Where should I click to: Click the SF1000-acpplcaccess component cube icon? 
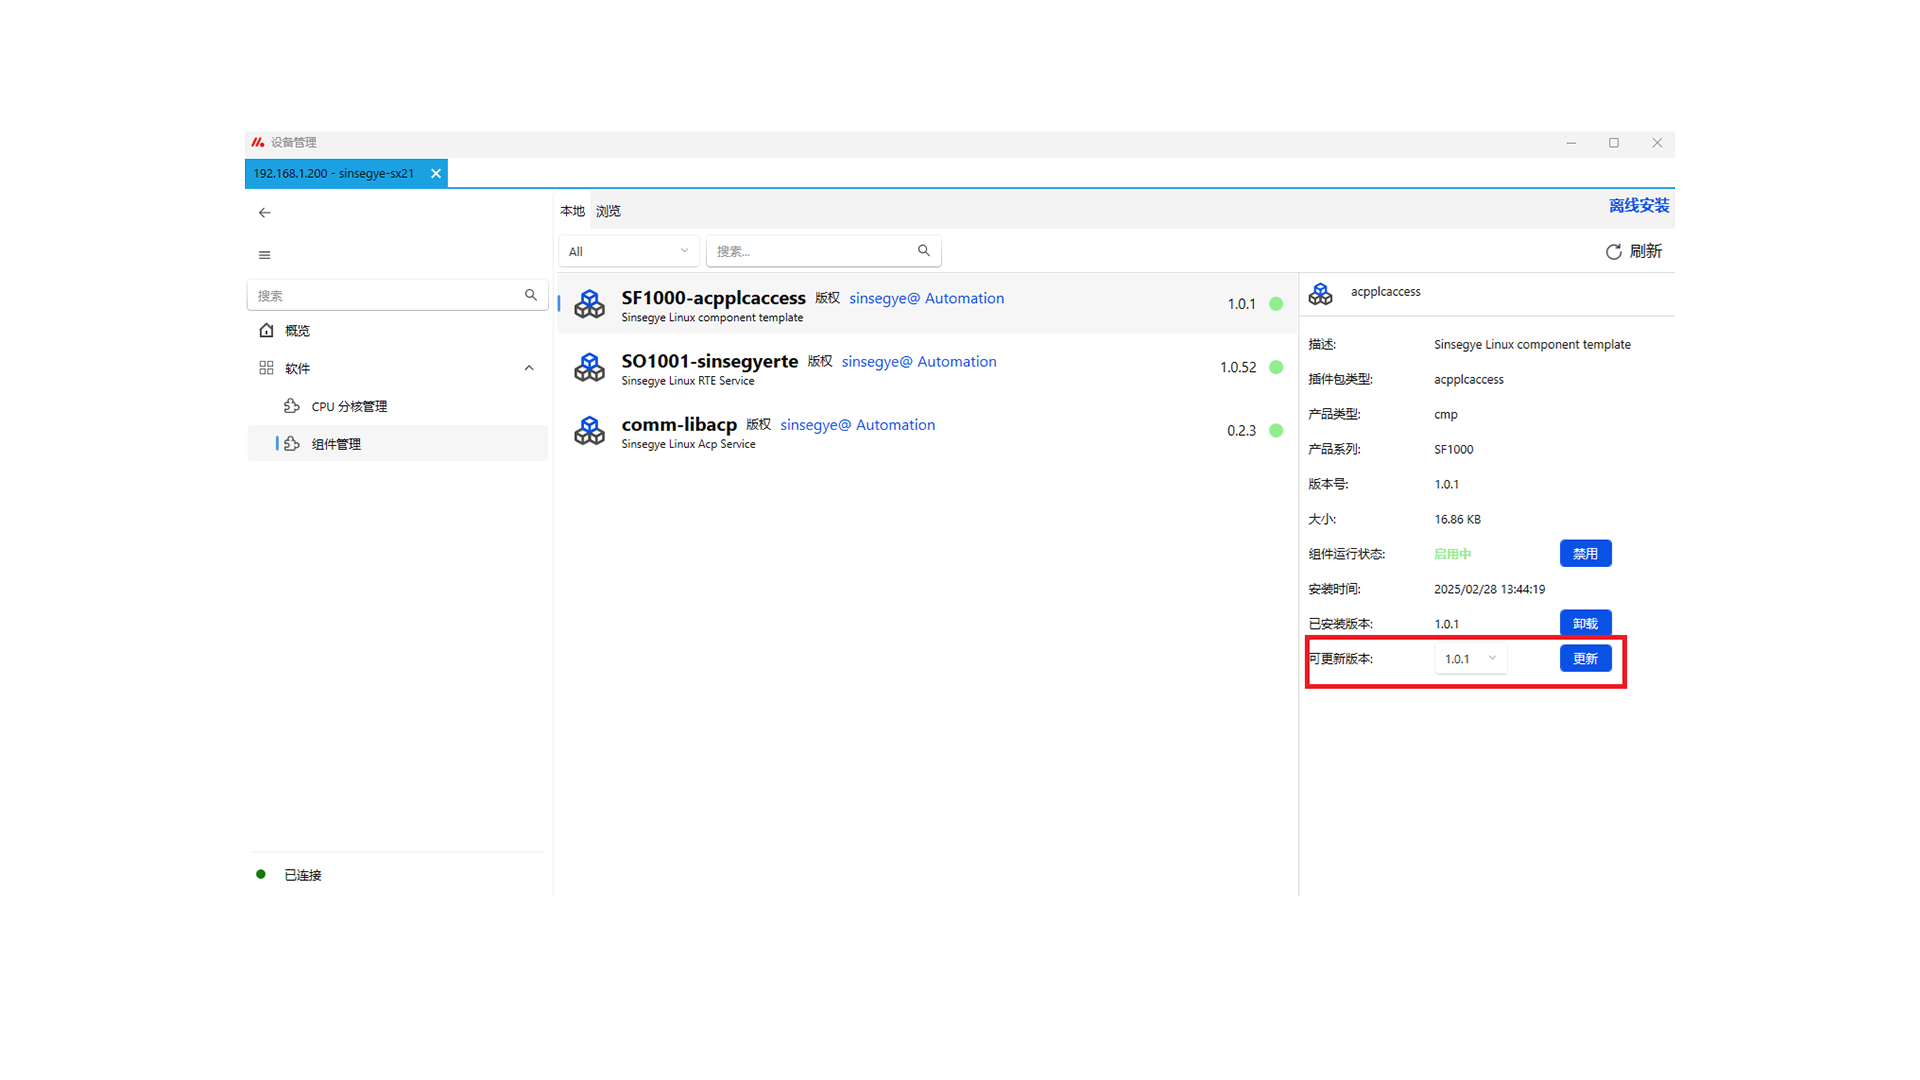click(x=589, y=304)
